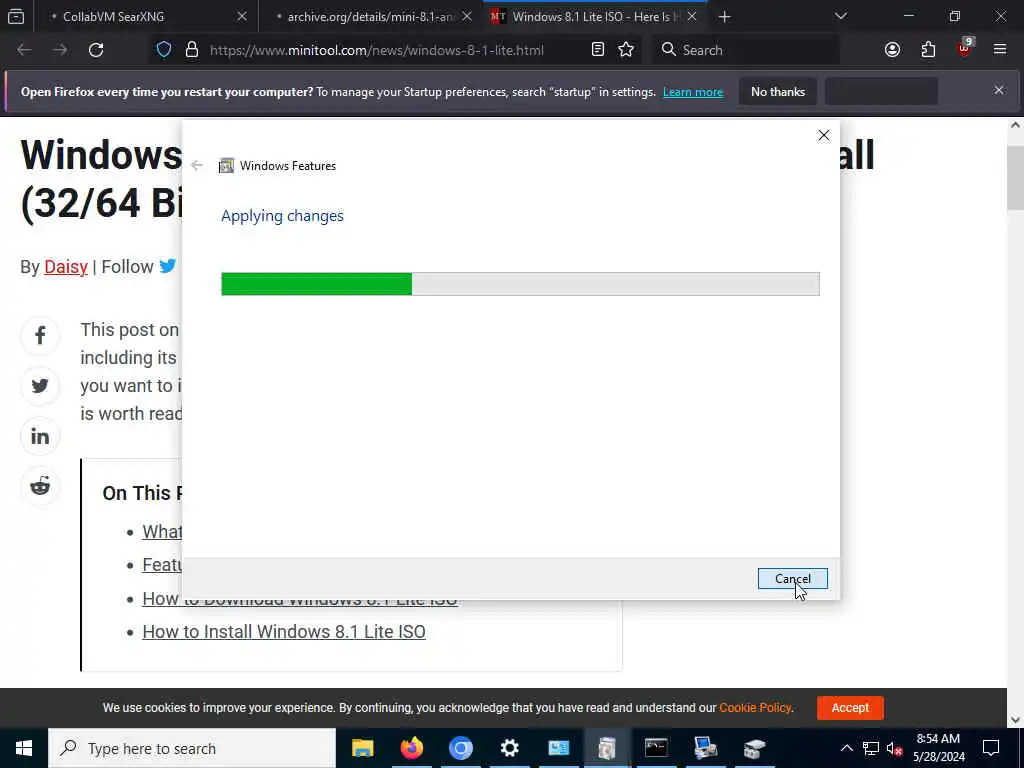Click the Firefox Search box
The width and height of the screenshot is (1024, 768).
[746, 50]
